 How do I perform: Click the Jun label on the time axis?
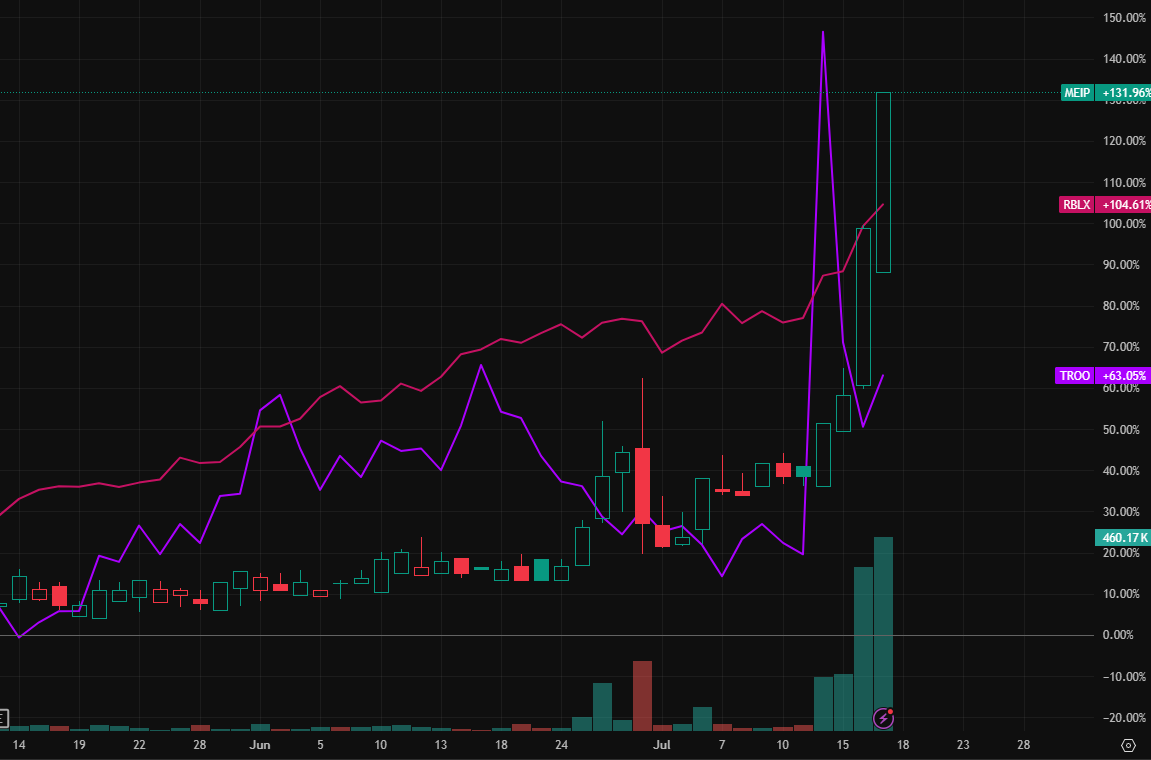click(259, 745)
